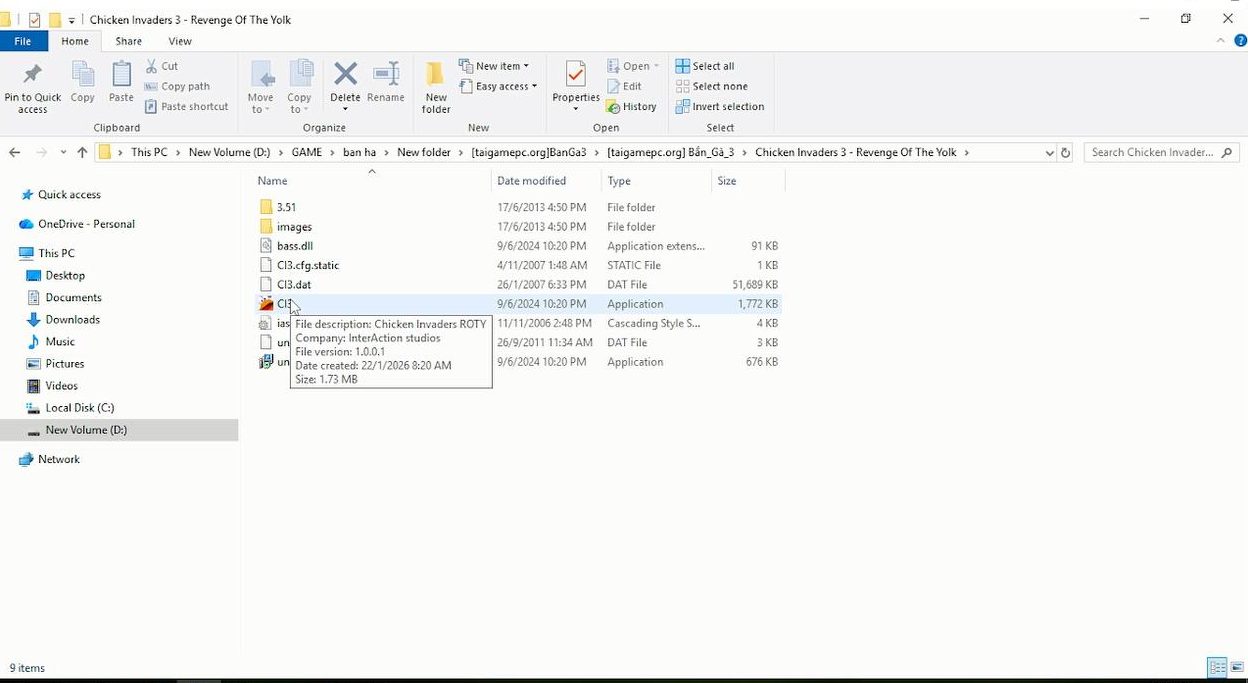
Task: Click Copy path button
Action: [178, 87]
